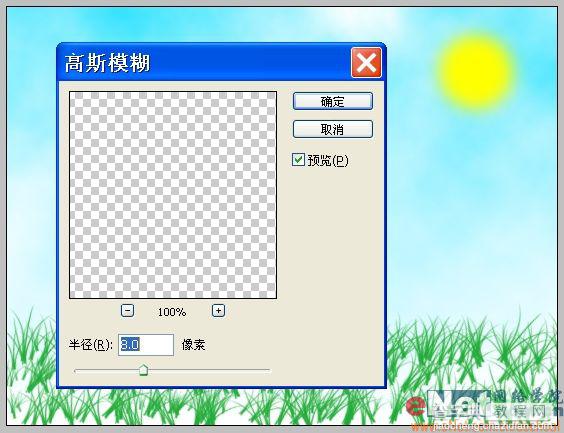
Task: Click the 半径(R): label
Action: (91, 345)
